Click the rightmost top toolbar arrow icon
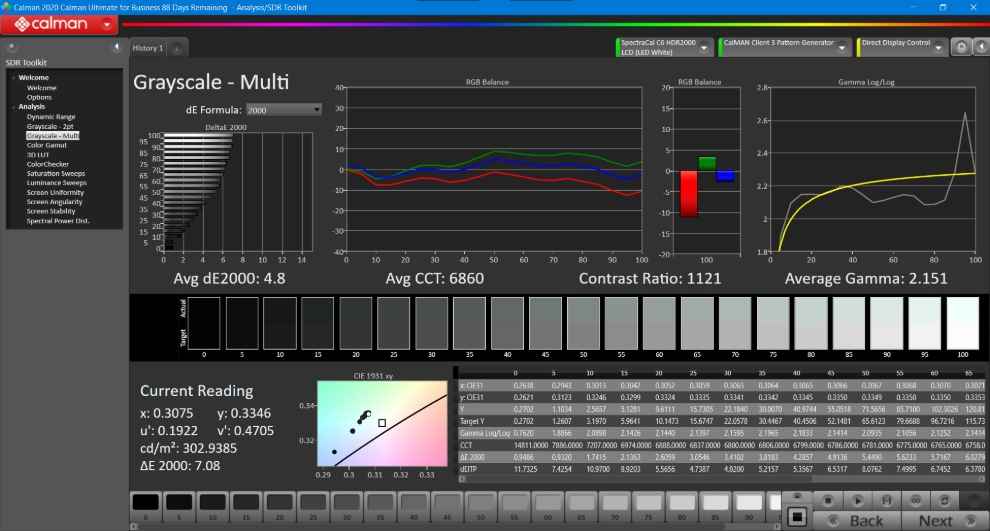 [x=981, y=47]
